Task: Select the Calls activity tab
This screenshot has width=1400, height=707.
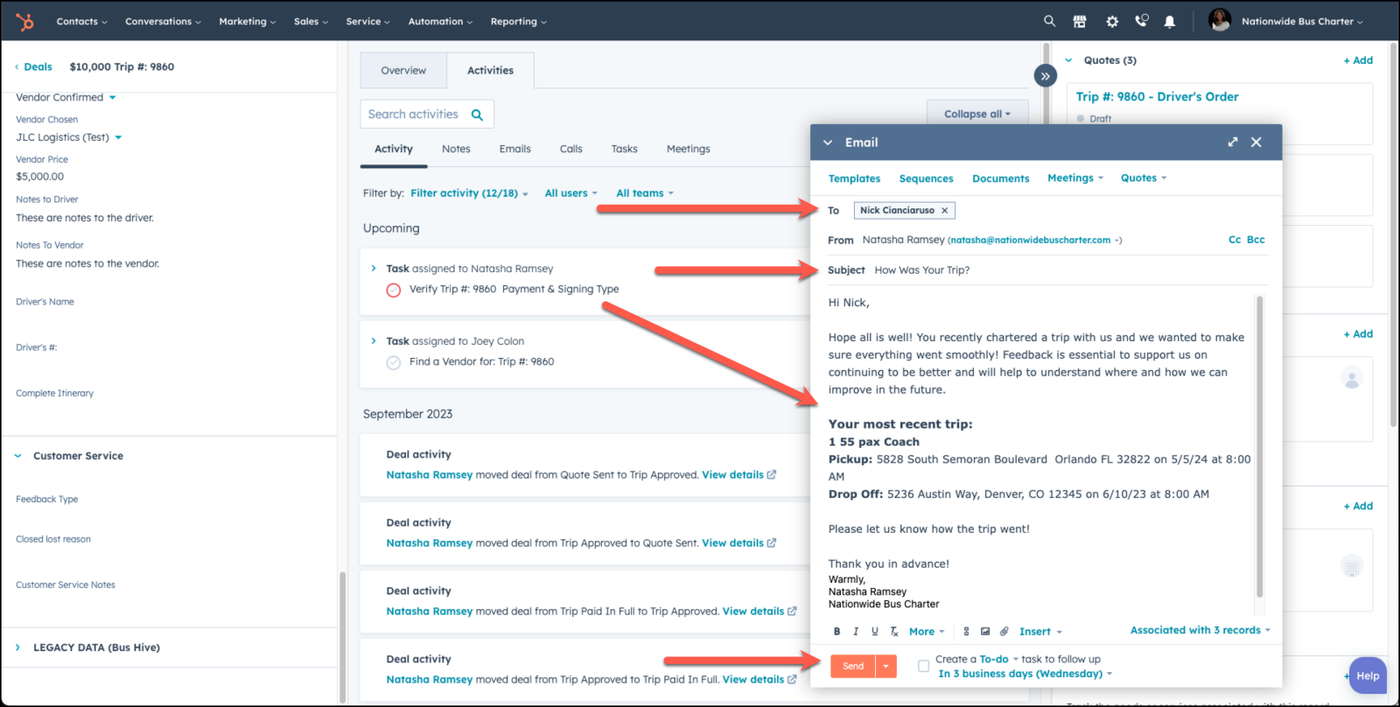Action: 571,149
